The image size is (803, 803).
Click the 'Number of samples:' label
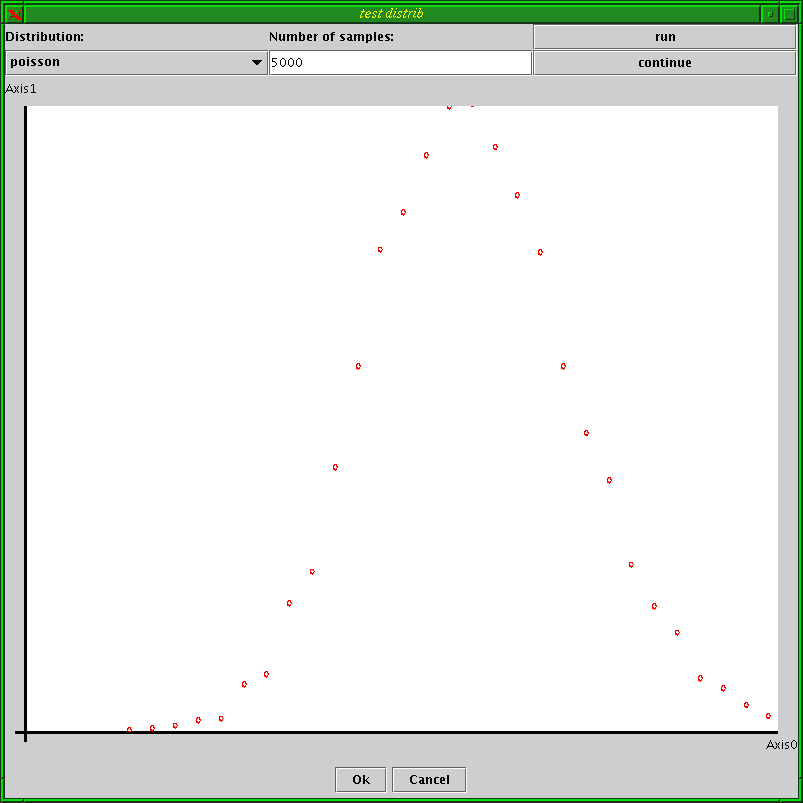(332, 37)
